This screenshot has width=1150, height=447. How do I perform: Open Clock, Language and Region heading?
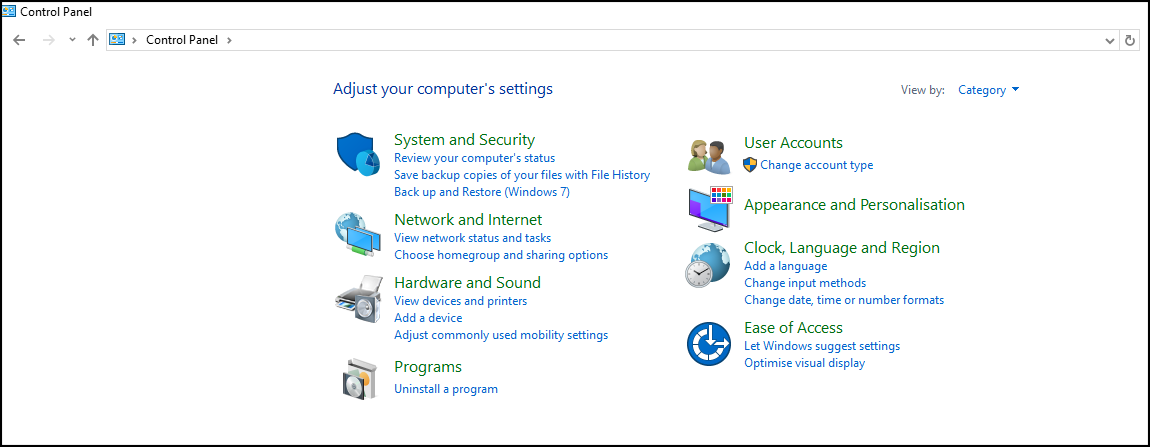click(x=842, y=248)
